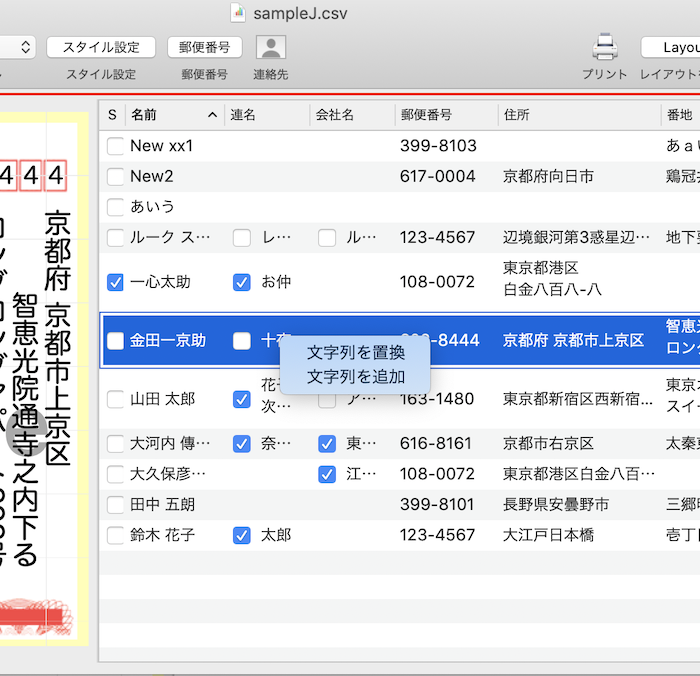Viewport: 700px width, 676px height.
Task: Check the box for New xx1 row
Action: pyautogui.click(x=115, y=146)
